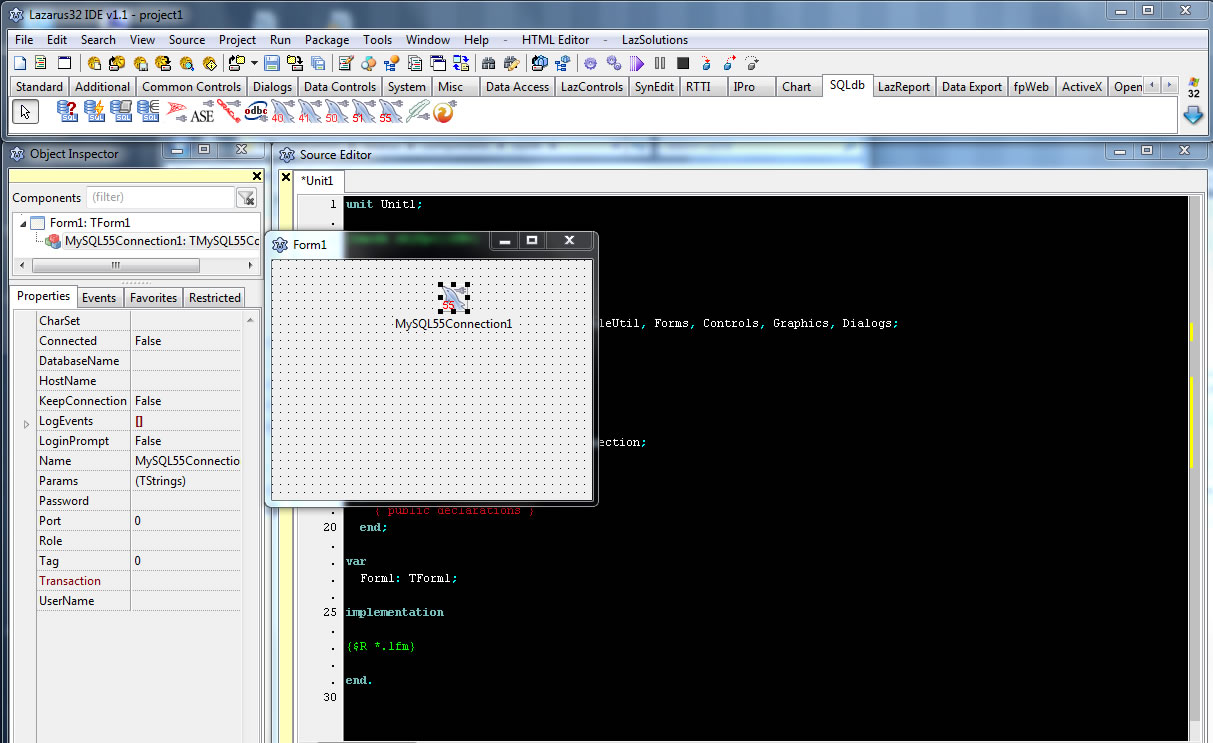Click the open folder toolbar icon
The image size is (1213, 743).
(236, 63)
